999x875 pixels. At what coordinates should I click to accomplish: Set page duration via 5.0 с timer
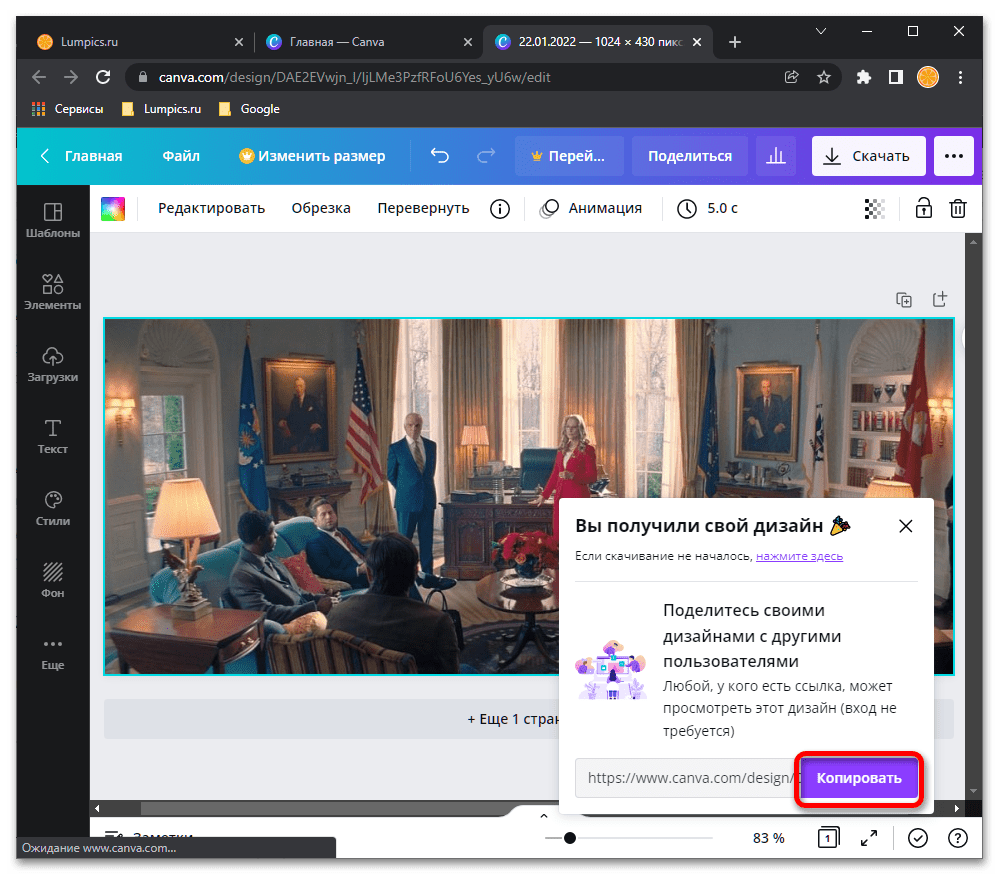(x=707, y=208)
